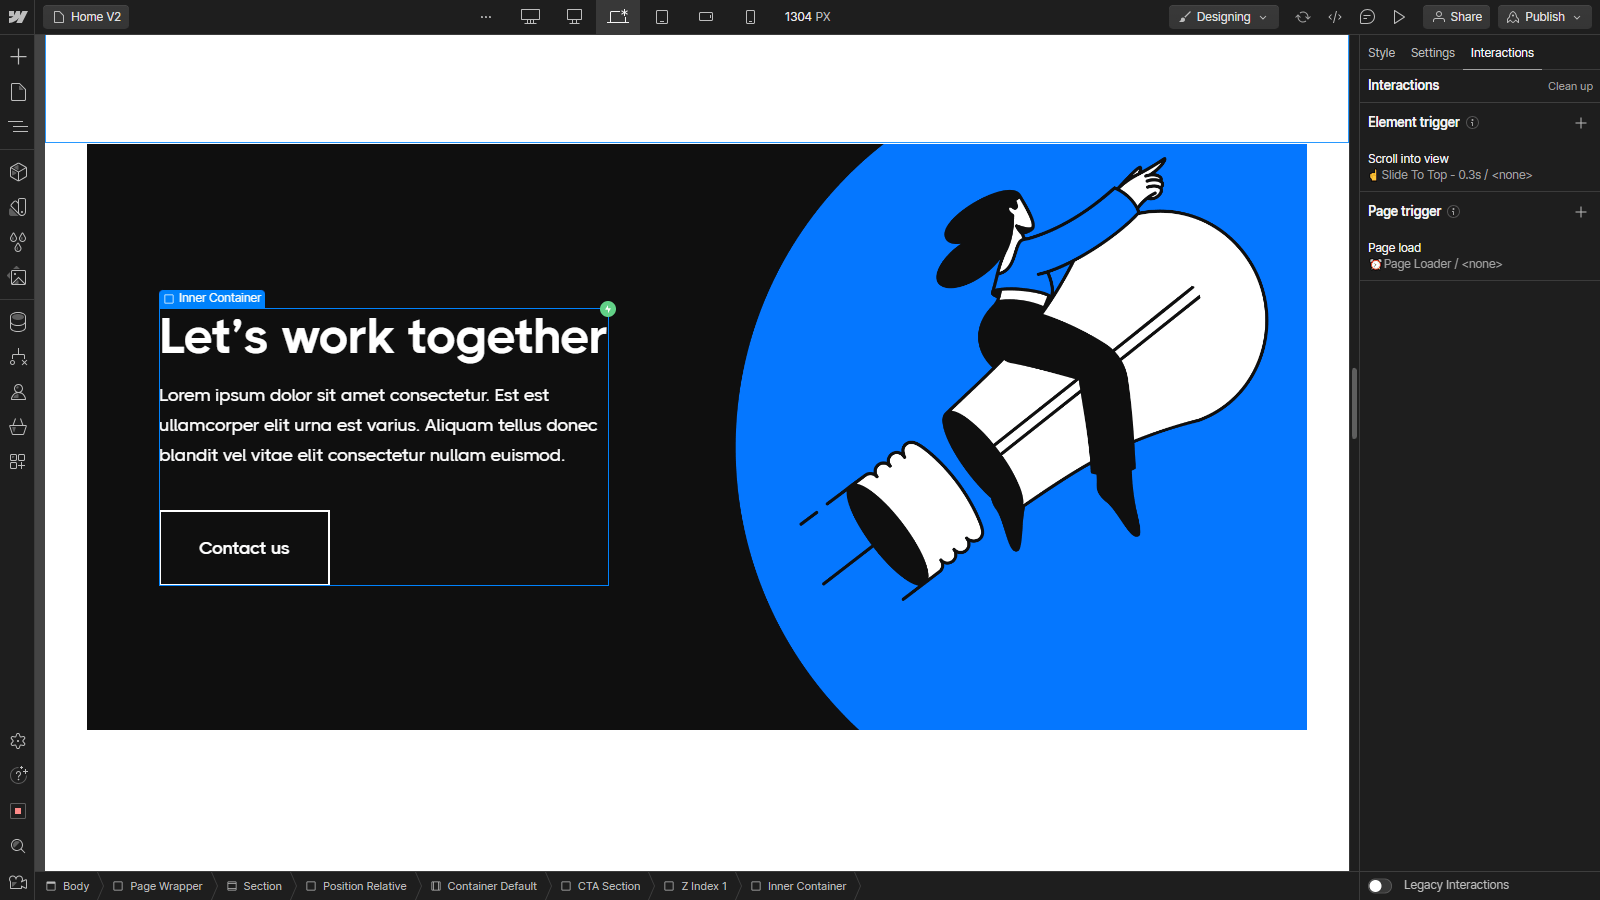Open the Settings tab
This screenshot has width=1600, height=900.
pos(1432,53)
